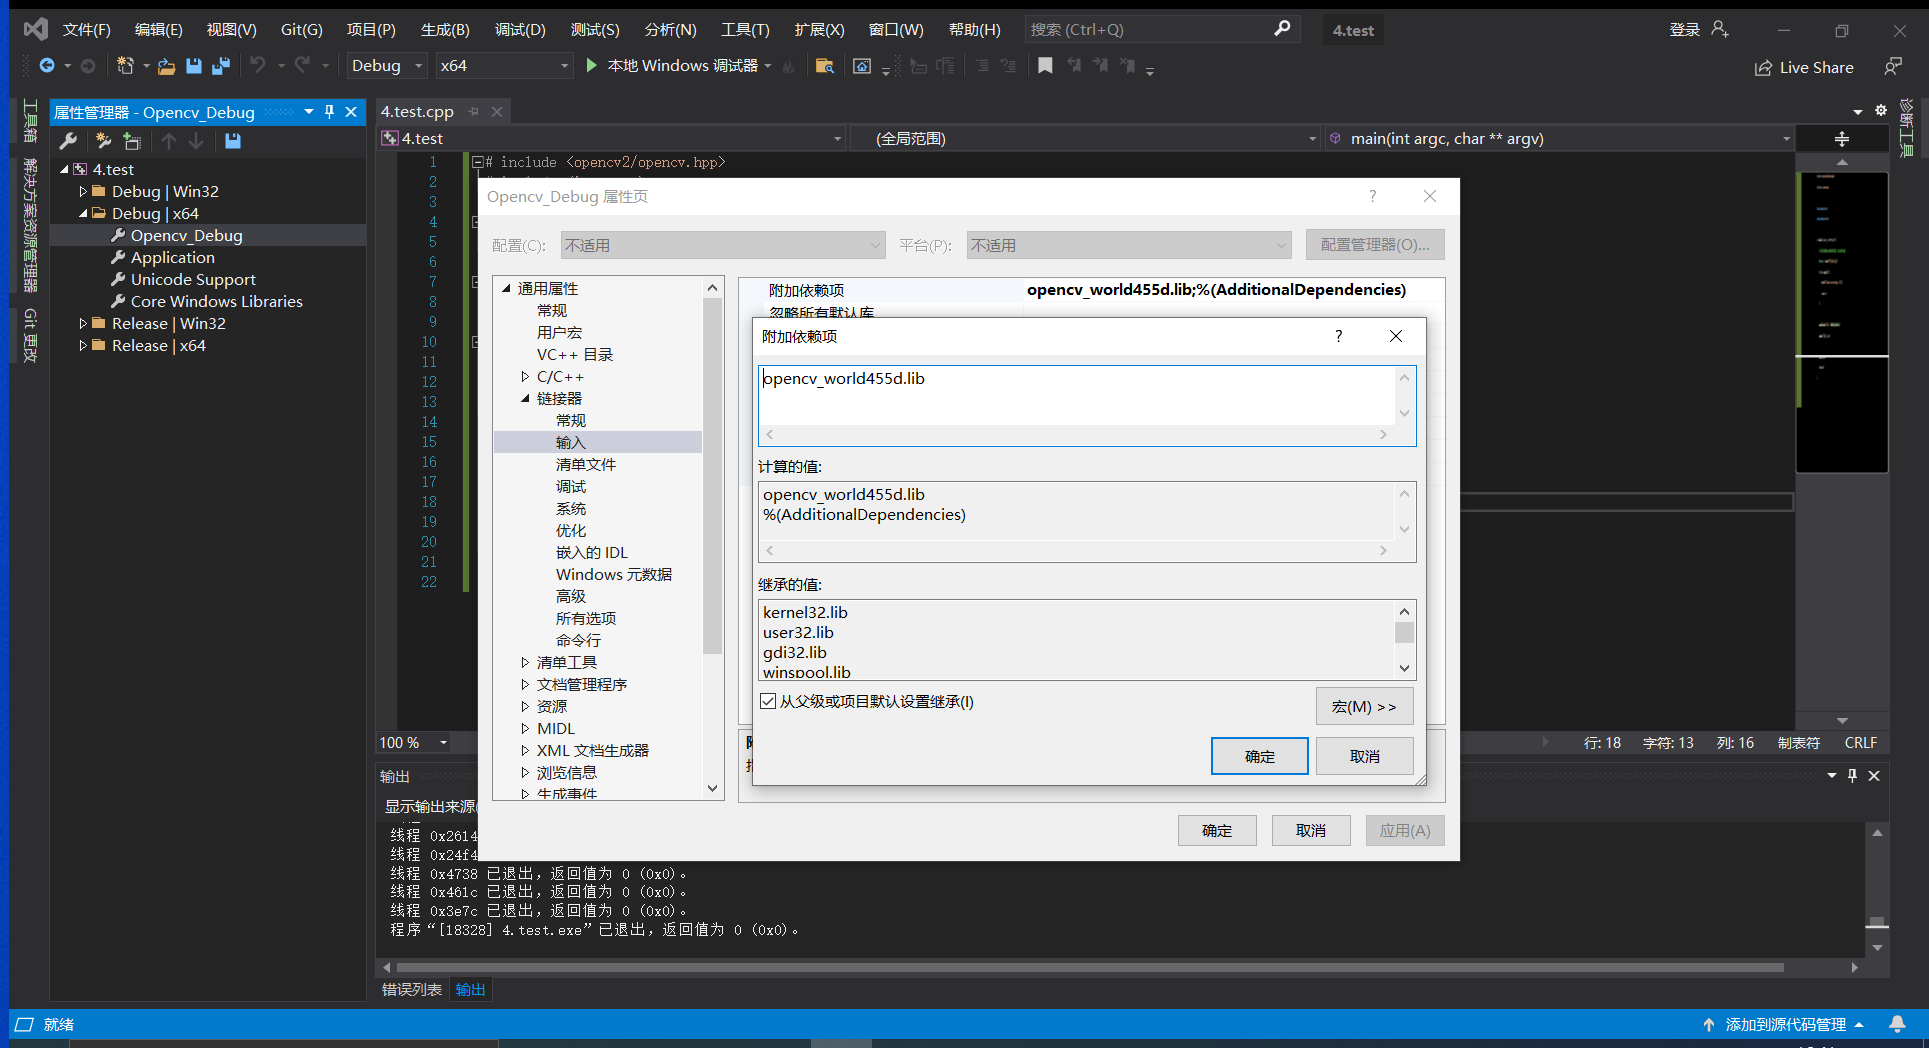The image size is (1929, 1048).
Task: Unpin the 属性管理器 panel
Action: (328, 112)
